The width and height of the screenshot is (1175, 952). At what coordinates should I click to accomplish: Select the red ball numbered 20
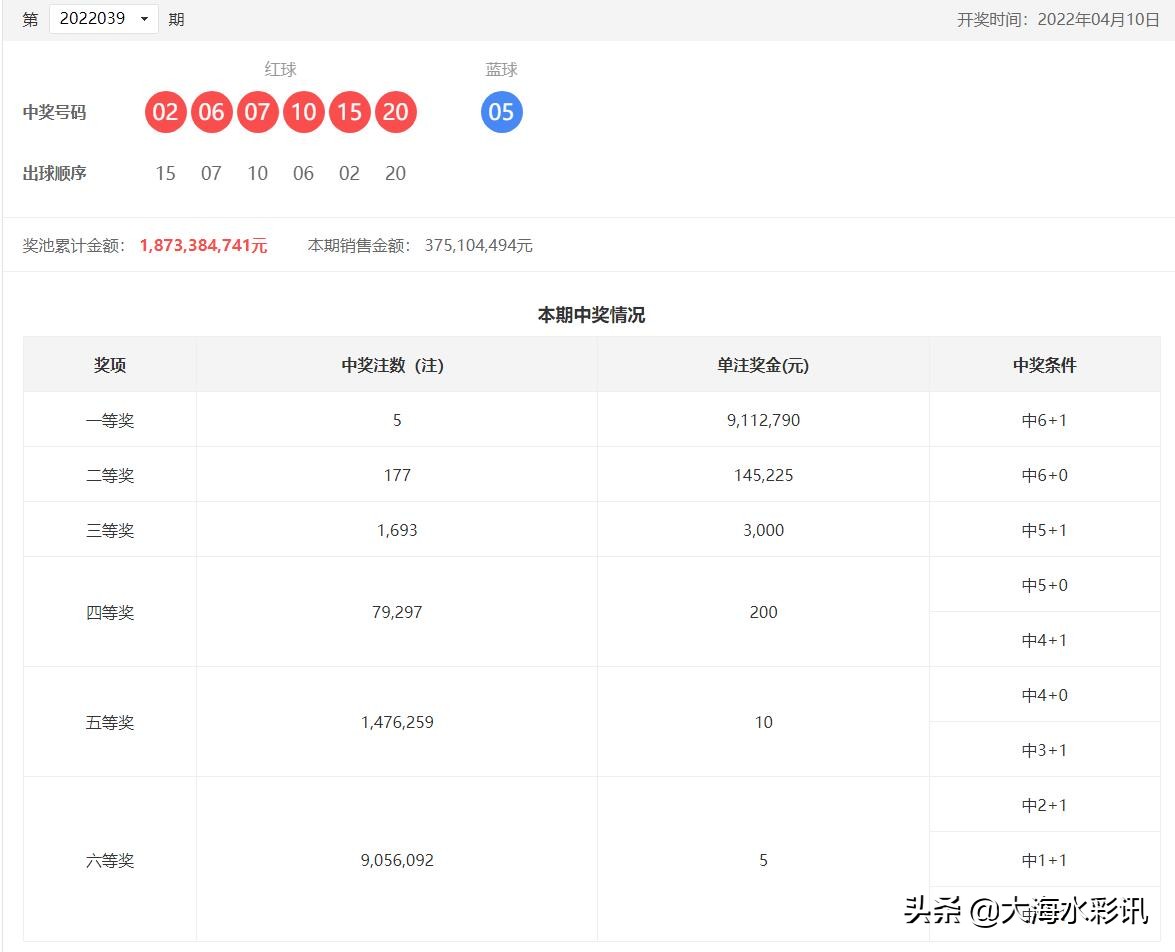[x=395, y=112]
